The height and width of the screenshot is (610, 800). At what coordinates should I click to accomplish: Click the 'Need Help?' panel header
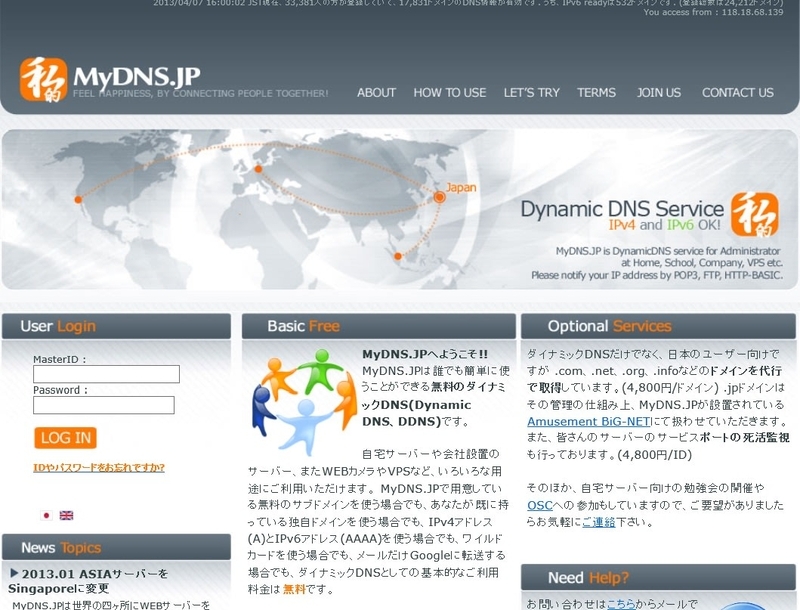pos(658,577)
